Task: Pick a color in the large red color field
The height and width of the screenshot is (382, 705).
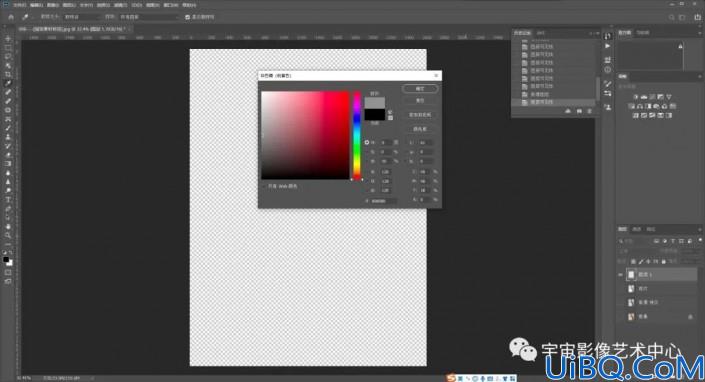Action: click(x=305, y=135)
